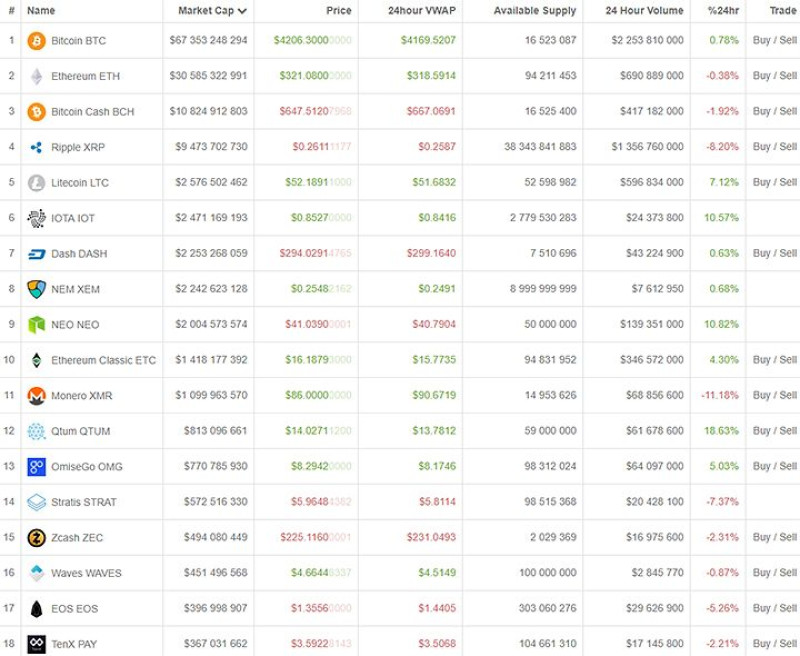Viewport: 800px width, 656px height.
Task: Sort by 24 Hour Volume header
Action: pos(644,11)
